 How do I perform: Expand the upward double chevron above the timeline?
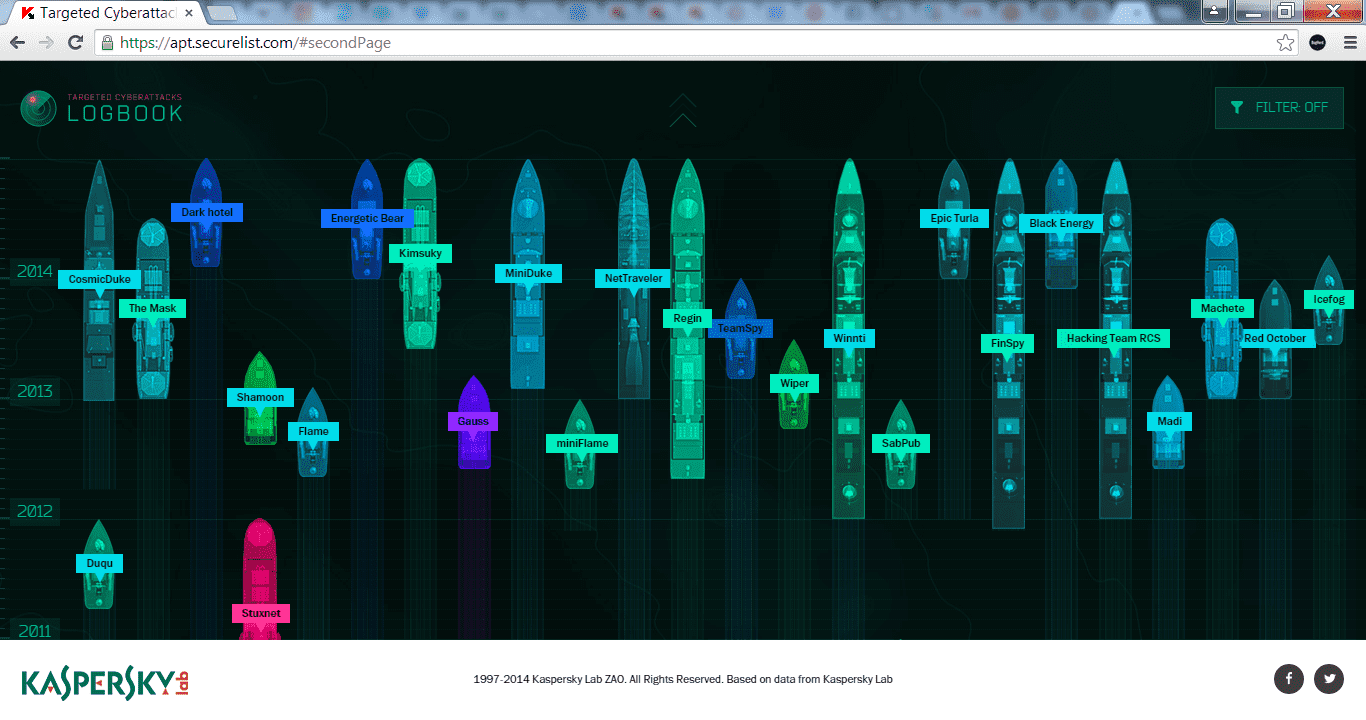point(683,110)
